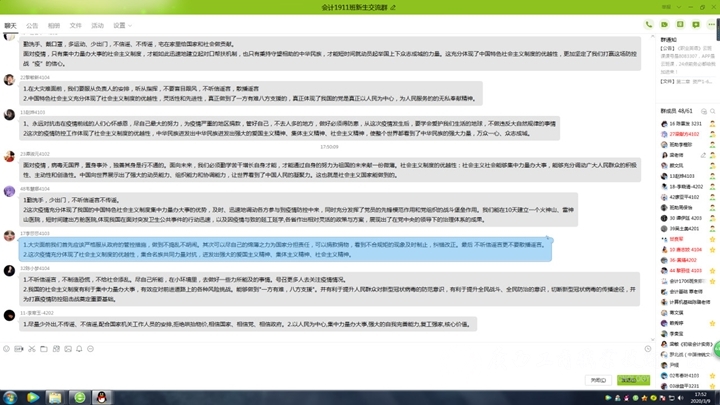Expand the 设置 dropdown menu
Screen dimensions: 720x405
click(x=122, y=26)
